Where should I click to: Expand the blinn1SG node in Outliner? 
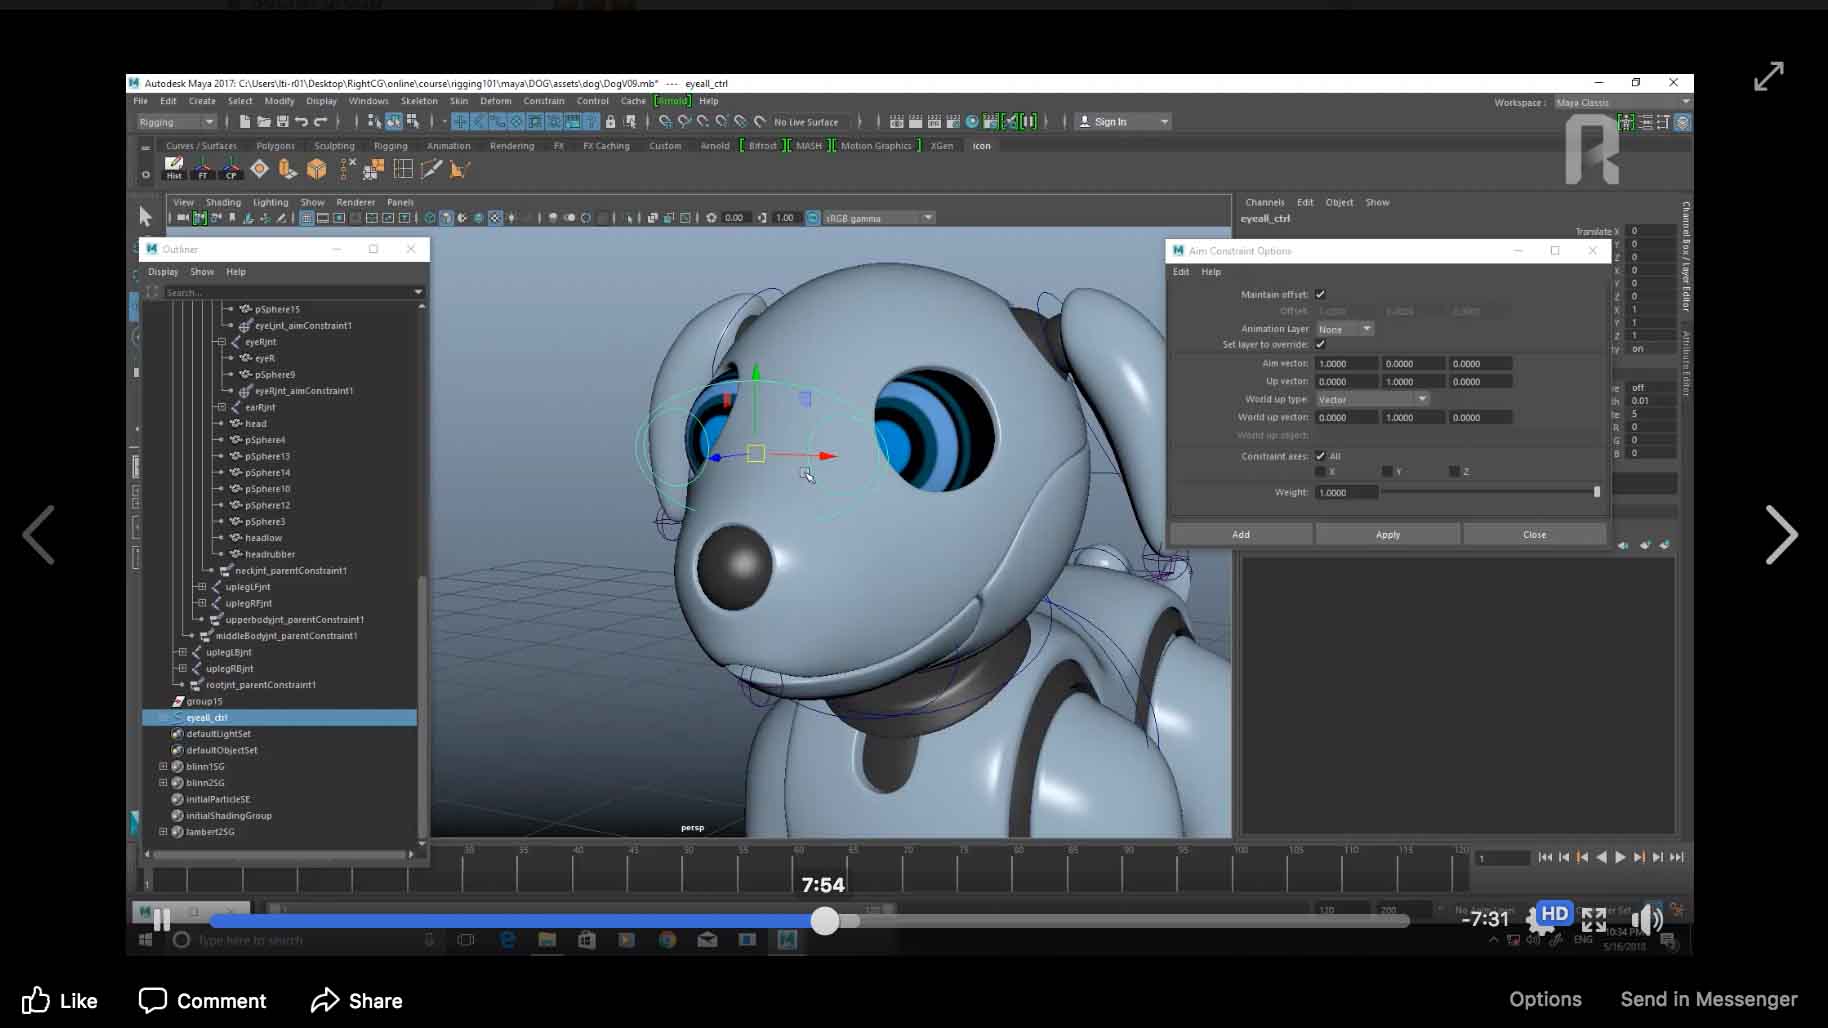point(163,766)
